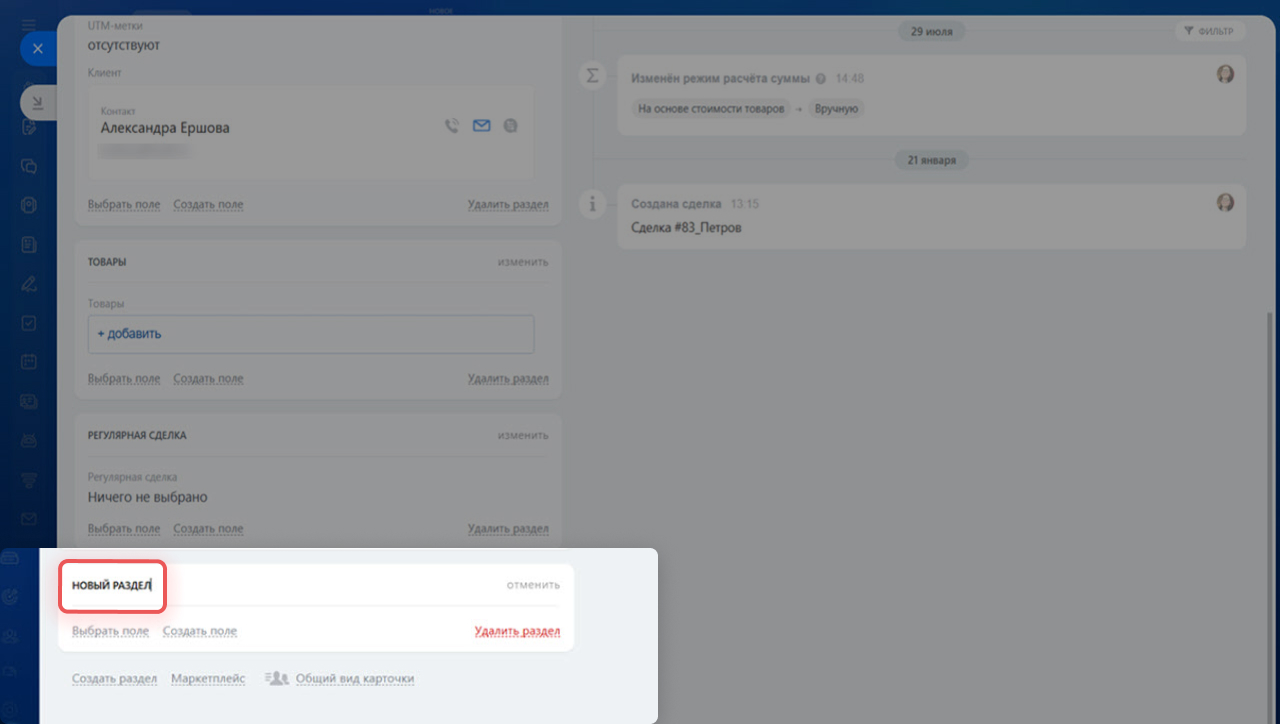Viewport: 1280px width, 724px height.
Task: Click into the НОВЫЙ РАЗДЕЛ section name field
Action: click(x=112, y=585)
